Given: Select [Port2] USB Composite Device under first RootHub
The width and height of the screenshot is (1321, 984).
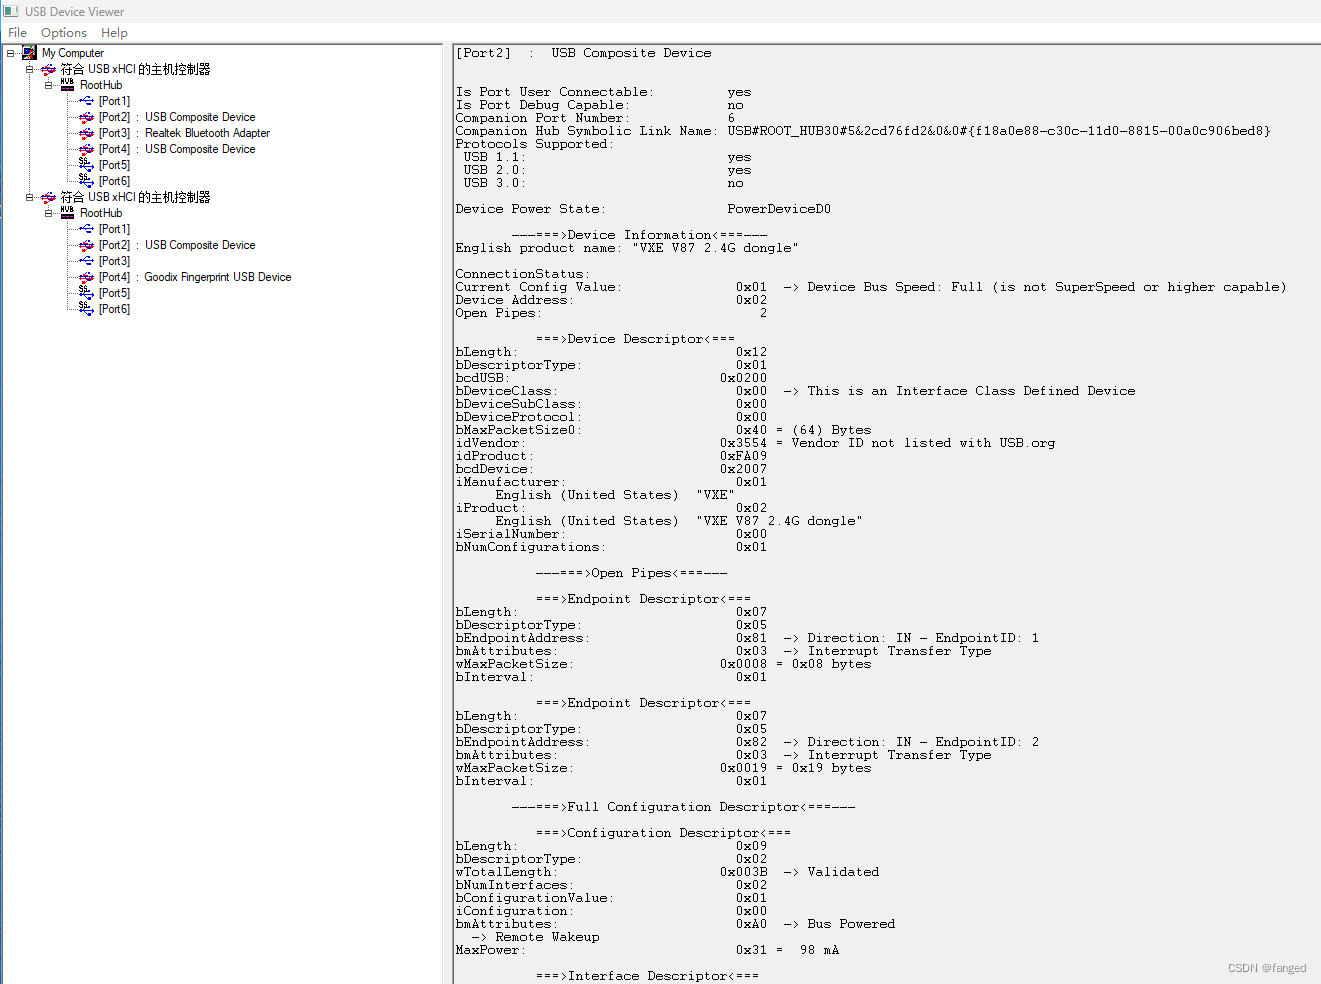Looking at the screenshot, I should [x=177, y=117].
